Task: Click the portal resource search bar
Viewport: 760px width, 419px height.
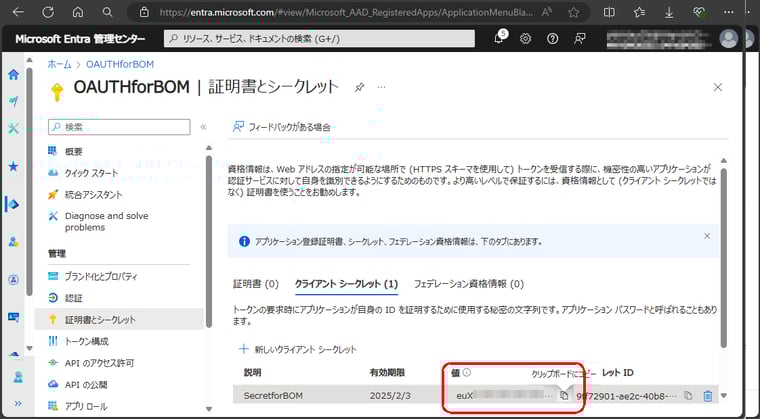Action: pyautogui.click(x=319, y=39)
